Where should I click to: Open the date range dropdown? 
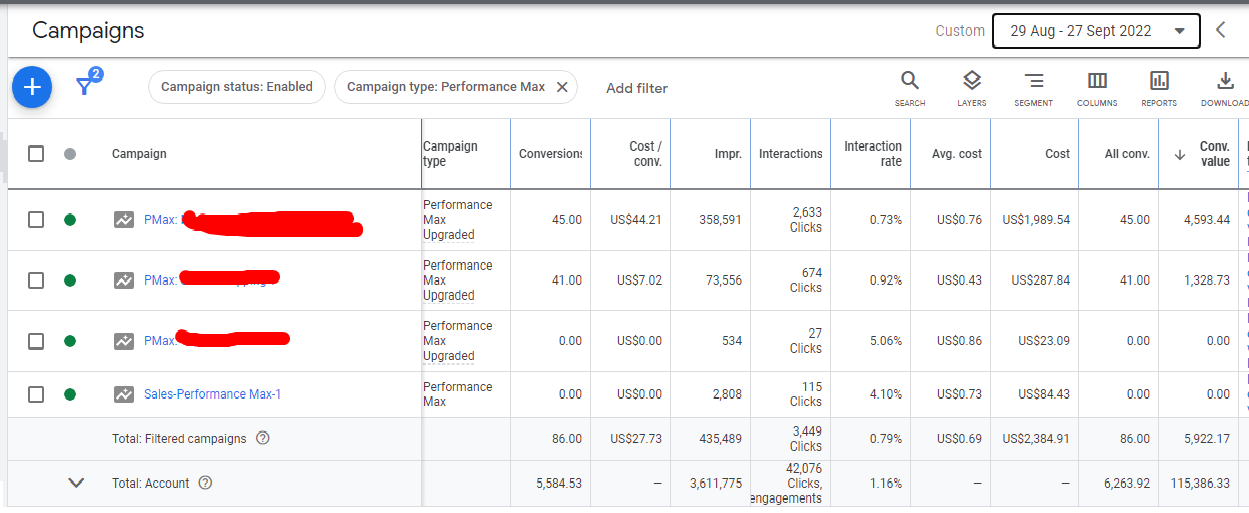1095,30
